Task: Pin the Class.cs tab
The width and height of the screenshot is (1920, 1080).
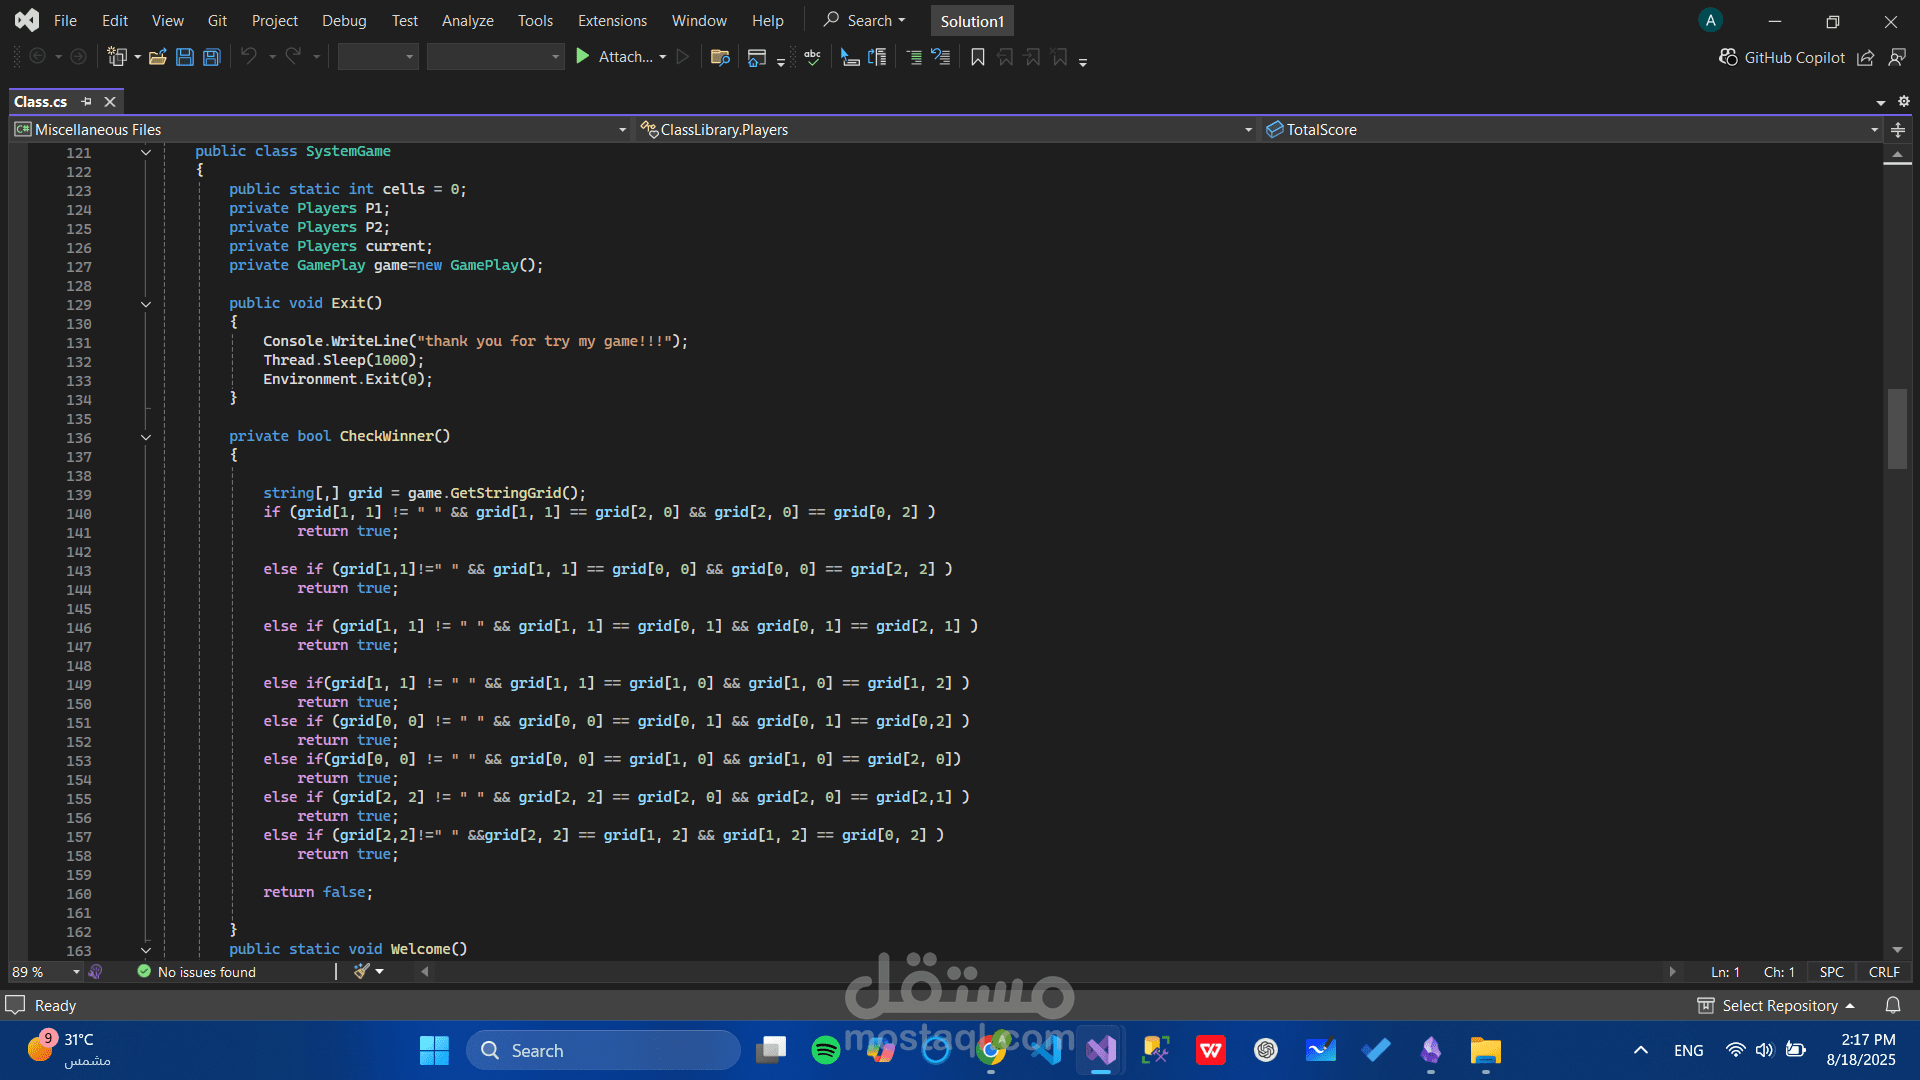Action: click(87, 101)
